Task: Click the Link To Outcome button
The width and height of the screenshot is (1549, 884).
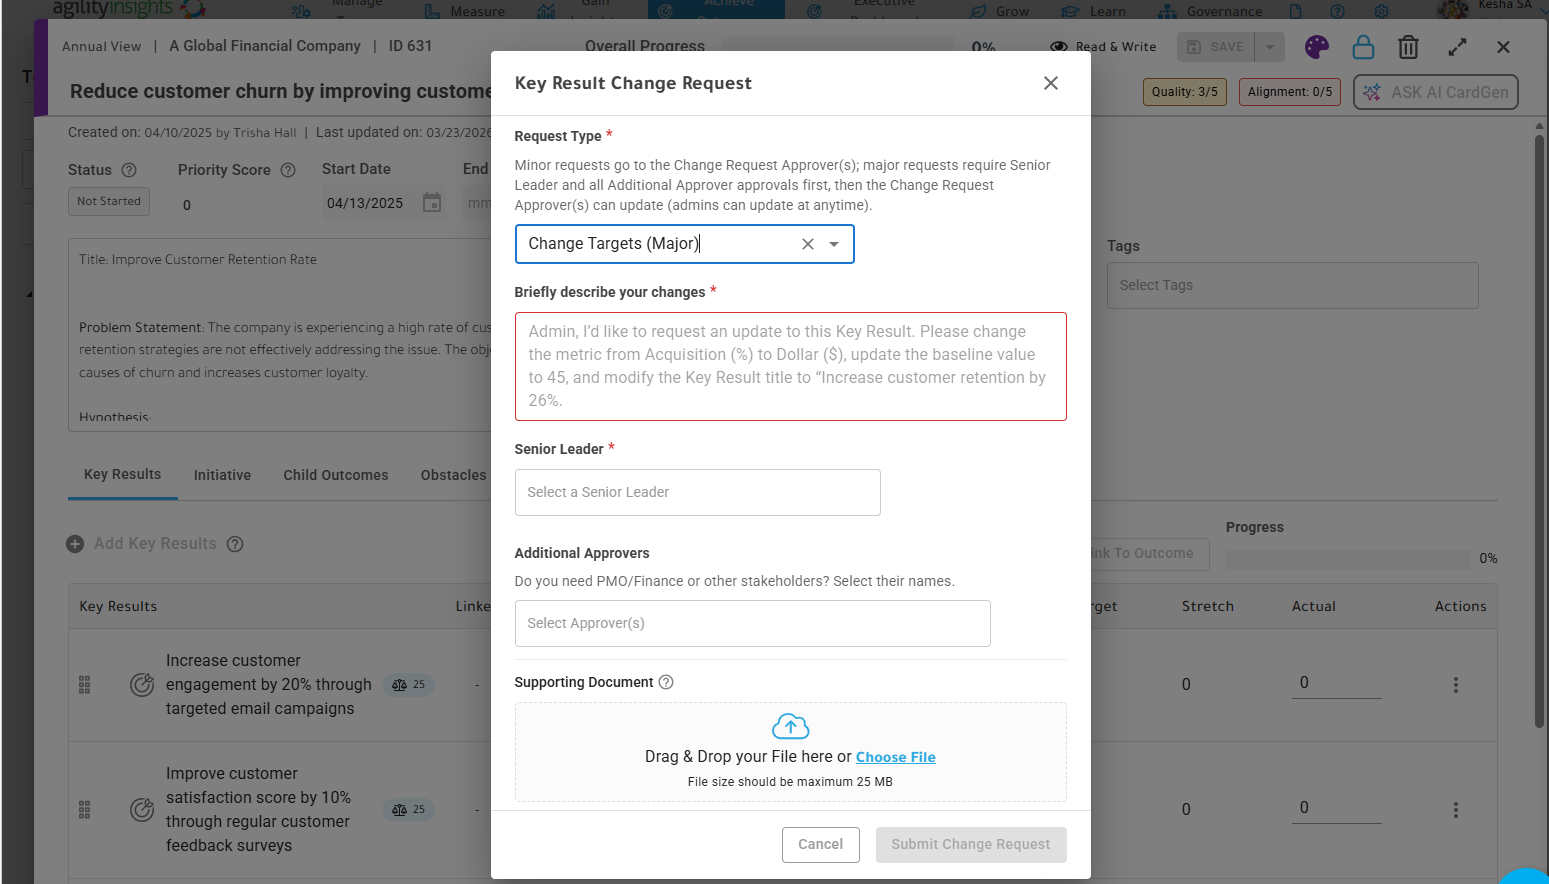Action: pos(1149,553)
